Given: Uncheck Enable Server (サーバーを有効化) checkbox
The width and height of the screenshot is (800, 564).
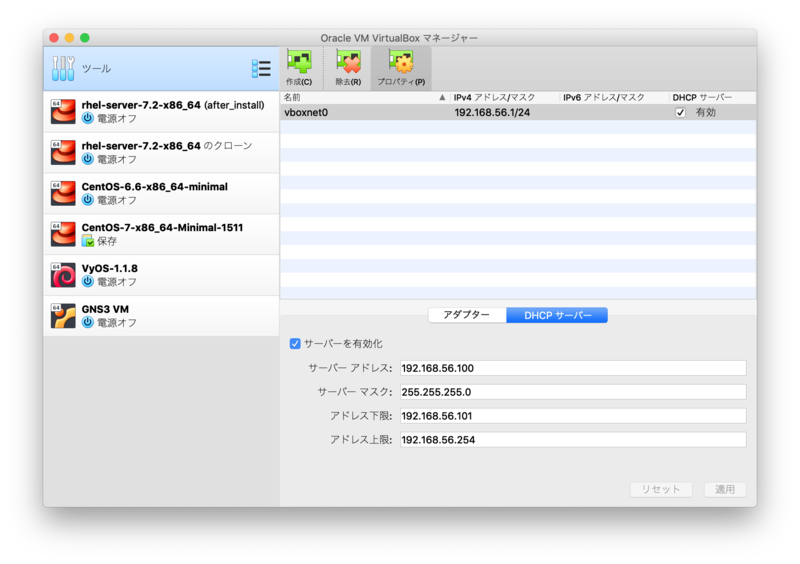Looking at the screenshot, I should (295, 344).
